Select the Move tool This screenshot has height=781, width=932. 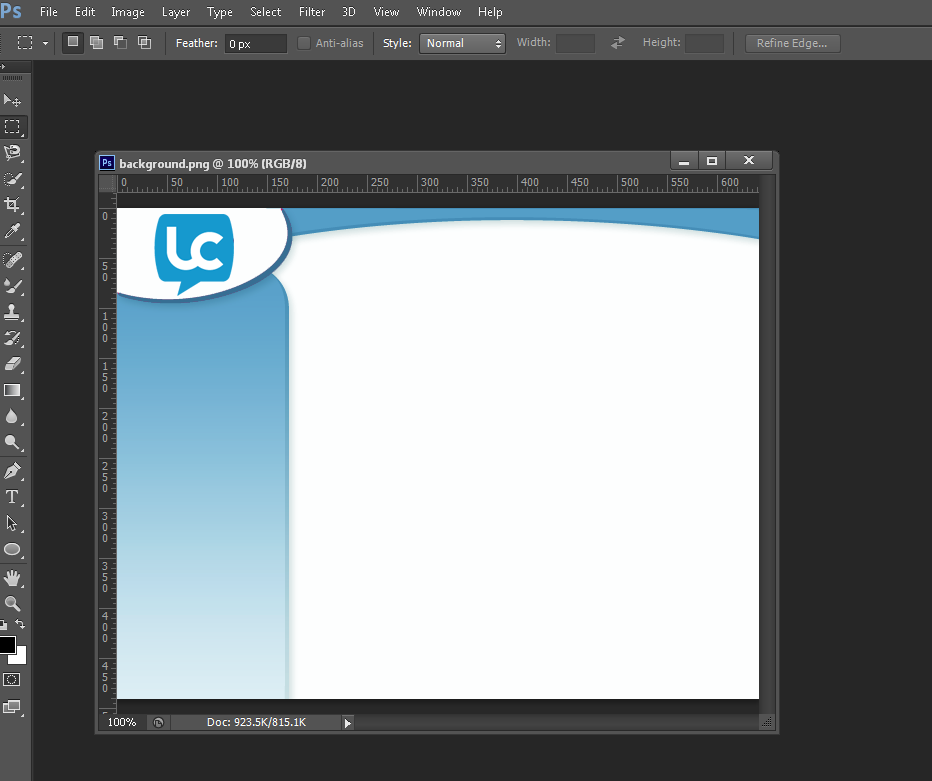12,101
